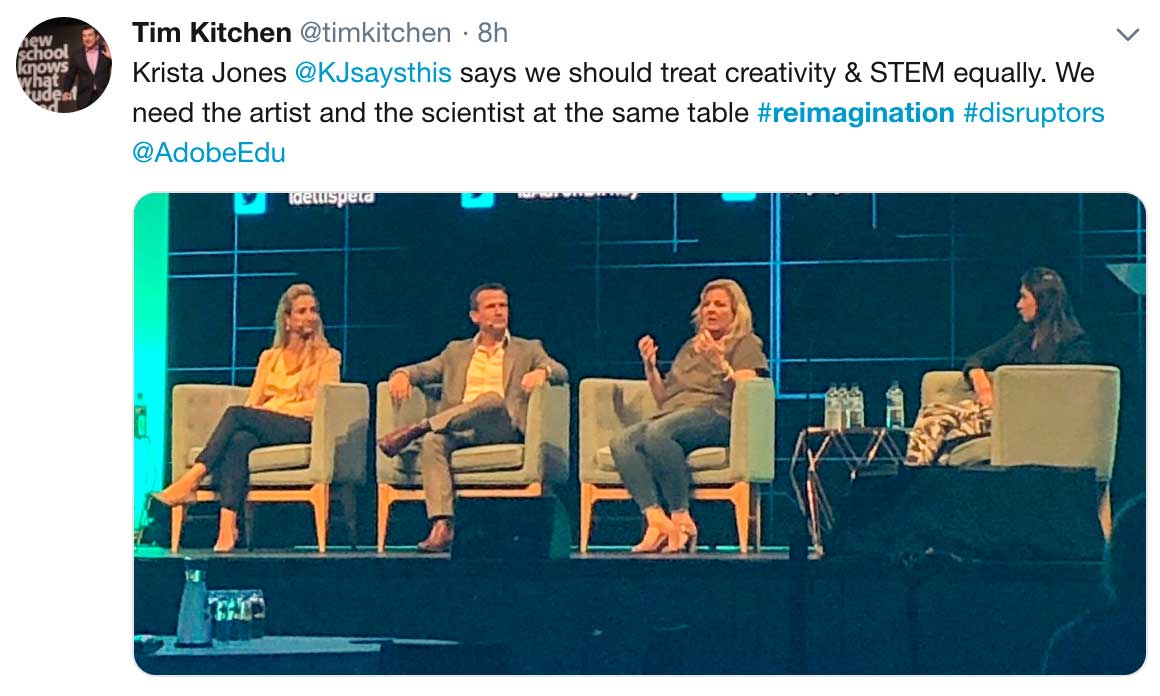Screen dimensions: 1160x696
Task: Click the leftmost Twitter bird logo on stage screen
Action: [251, 200]
